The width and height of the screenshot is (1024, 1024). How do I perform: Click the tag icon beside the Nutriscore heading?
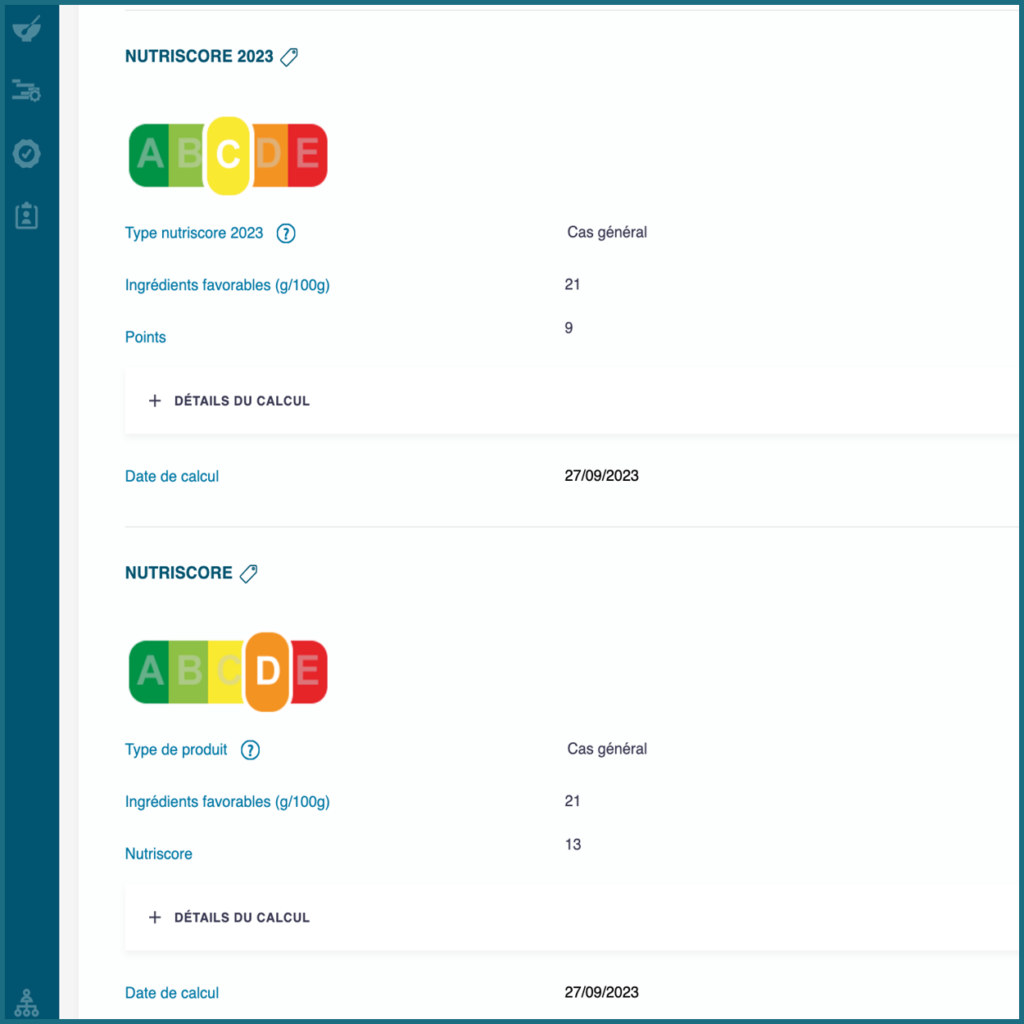(248, 573)
